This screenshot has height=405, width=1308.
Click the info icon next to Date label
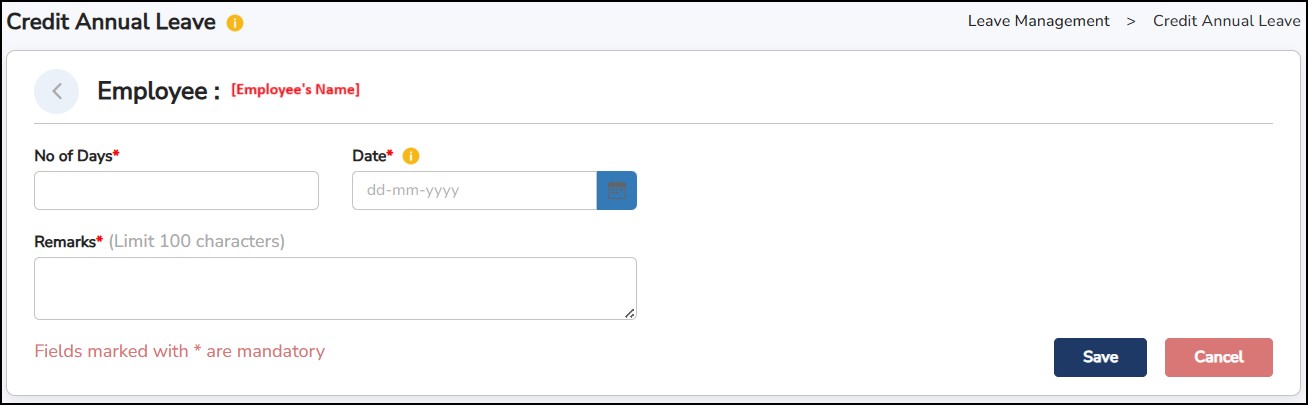tap(411, 156)
